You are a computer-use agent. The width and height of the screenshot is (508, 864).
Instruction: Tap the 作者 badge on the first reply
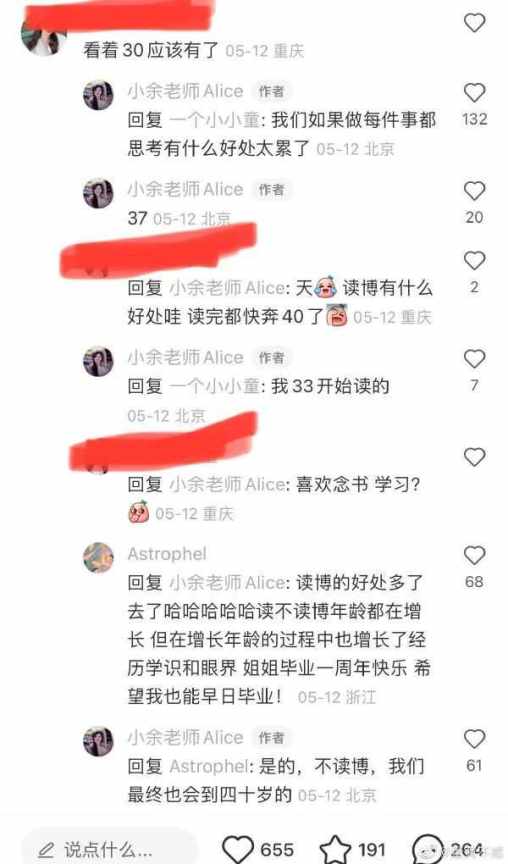[x=272, y=91]
